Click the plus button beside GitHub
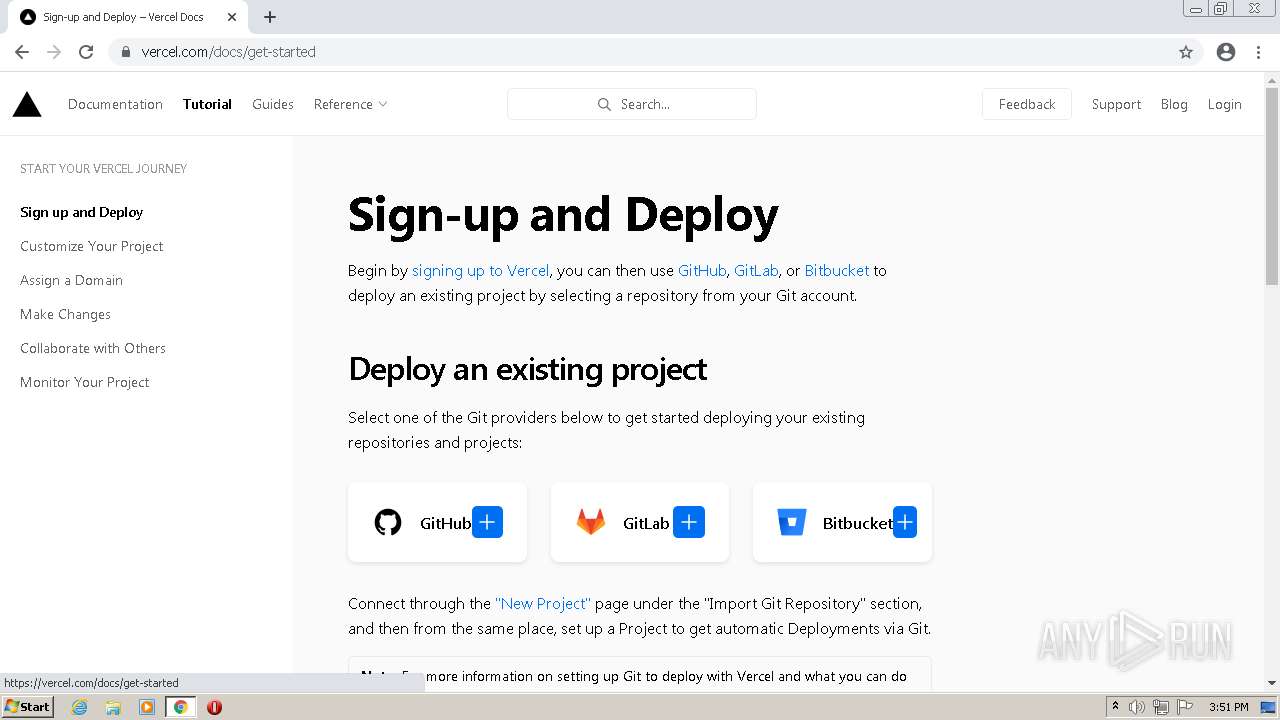Image resolution: width=1280 pixels, height=720 pixels. [x=487, y=522]
